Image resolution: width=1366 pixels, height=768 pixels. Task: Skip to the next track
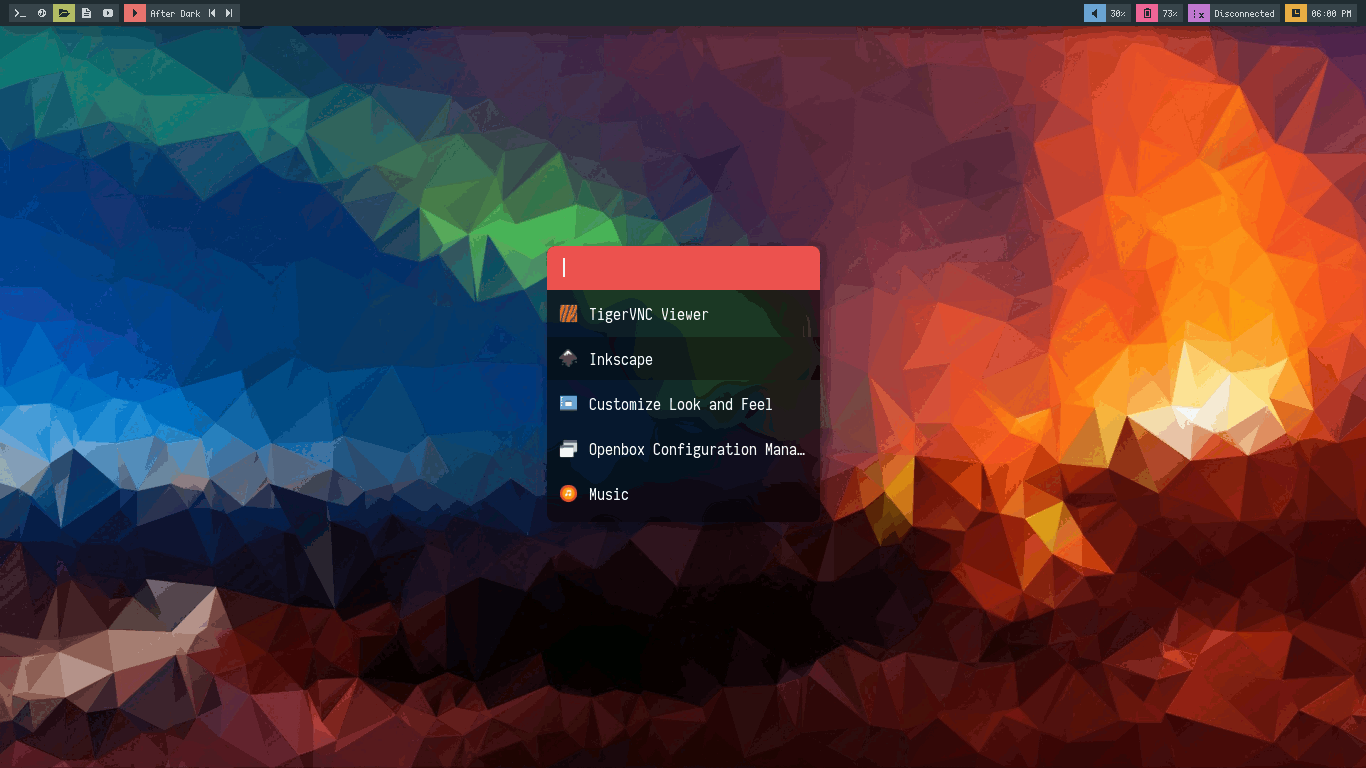point(229,13)
